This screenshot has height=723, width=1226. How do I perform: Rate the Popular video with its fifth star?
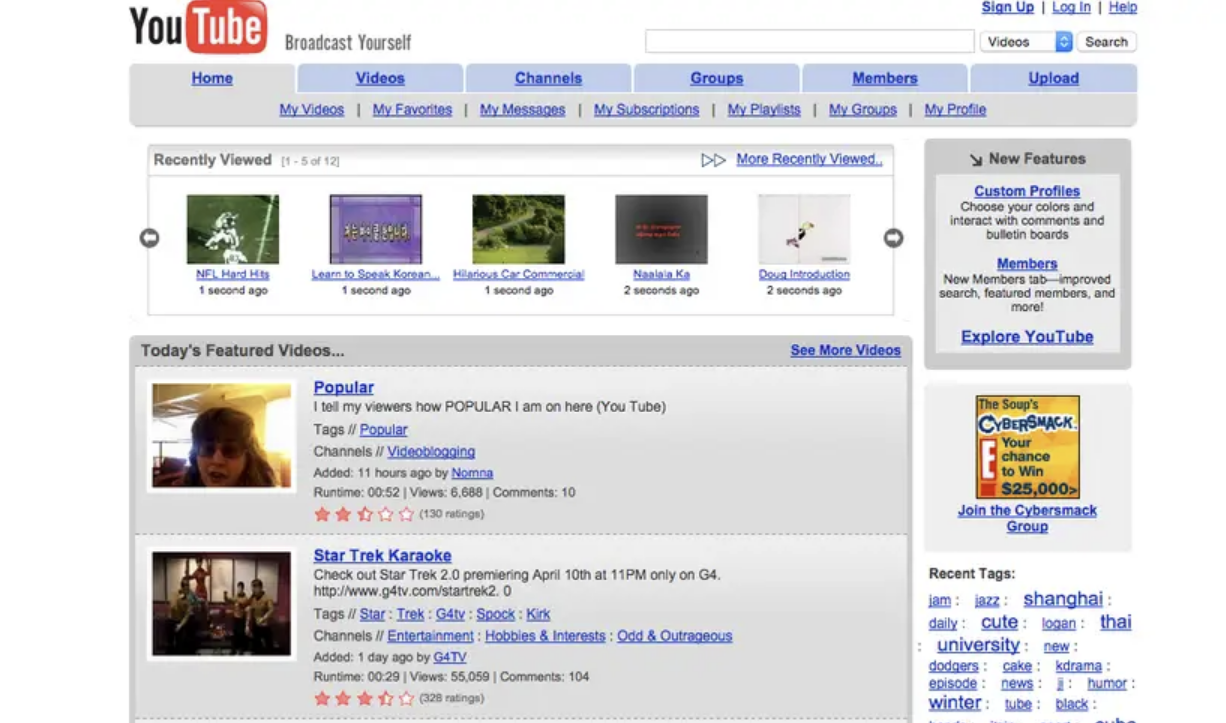(406, 514)
